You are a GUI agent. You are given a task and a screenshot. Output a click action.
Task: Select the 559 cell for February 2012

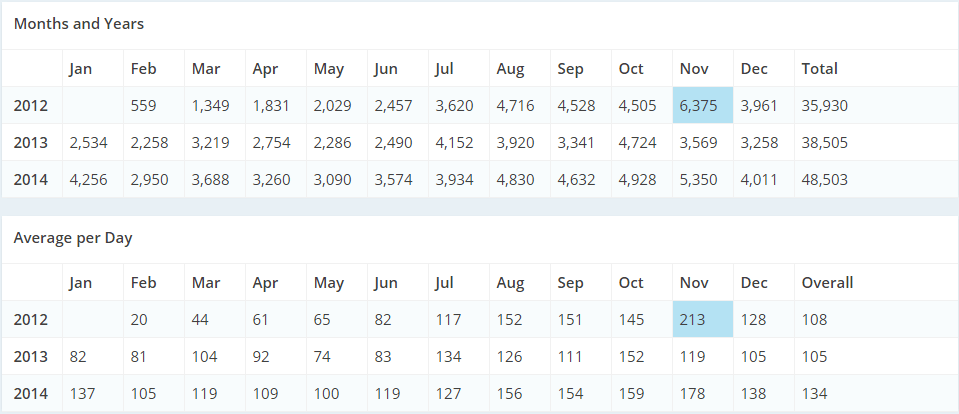tap(145, 106)
